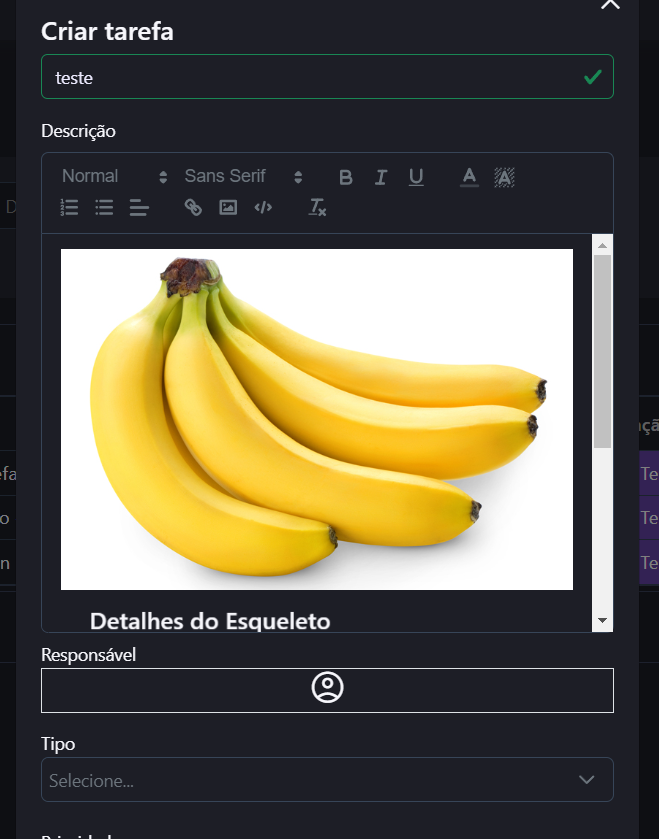Click the banana image in the editor

317,419
